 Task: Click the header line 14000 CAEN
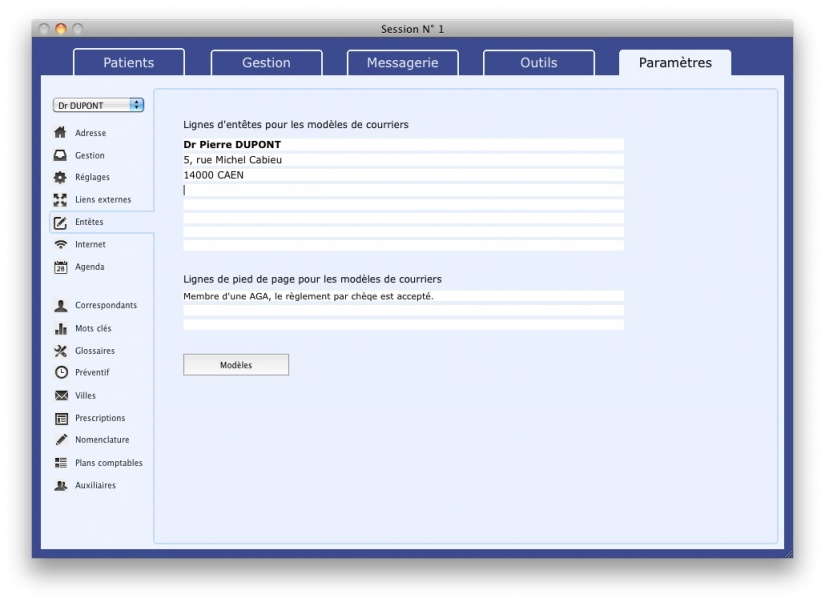[x=404, y=175]
